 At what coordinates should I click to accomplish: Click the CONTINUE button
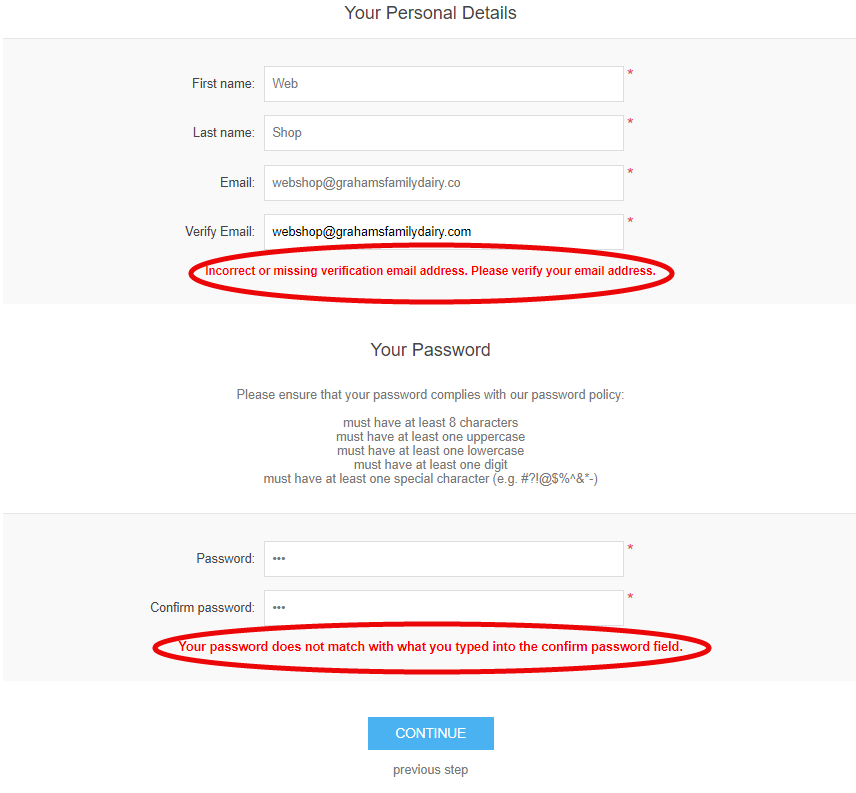tap(430, 733)
